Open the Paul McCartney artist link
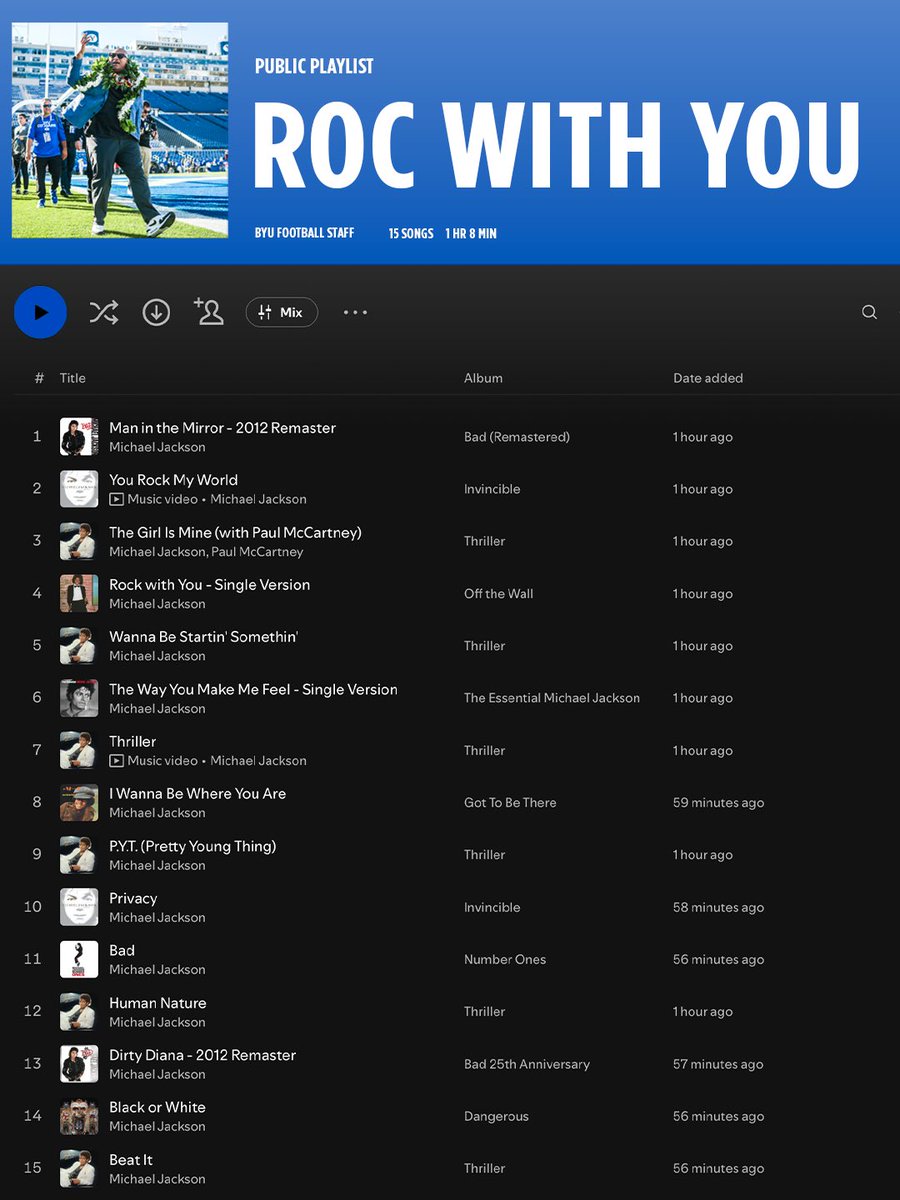 pyautogui.click(x=257, y=552)
